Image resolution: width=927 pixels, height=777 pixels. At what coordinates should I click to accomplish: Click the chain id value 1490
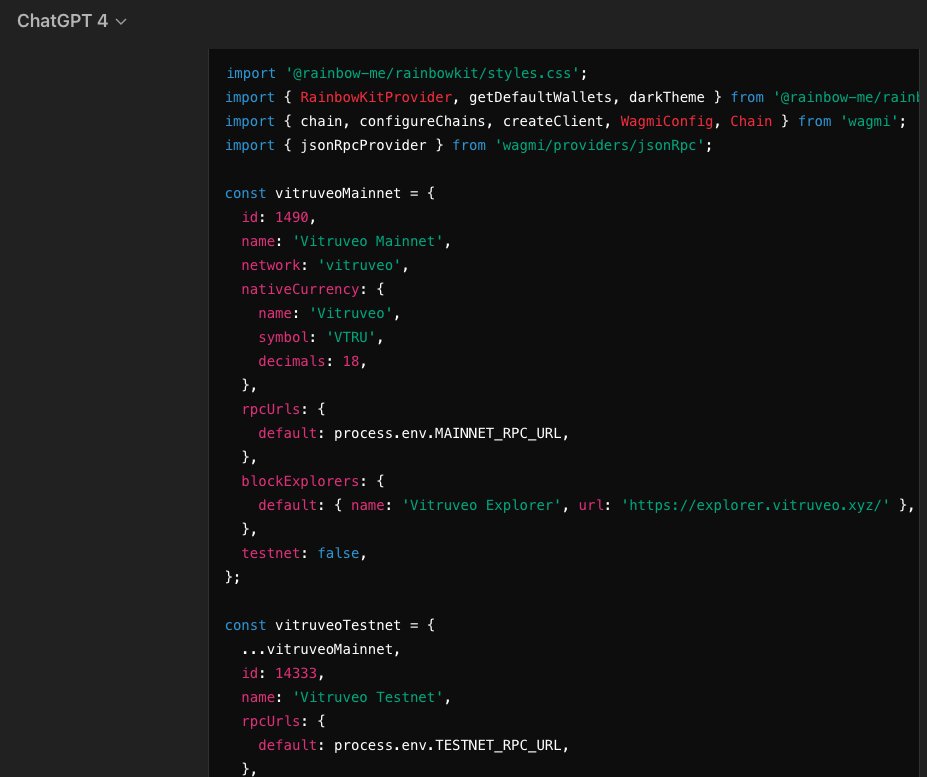coord(291,217)
